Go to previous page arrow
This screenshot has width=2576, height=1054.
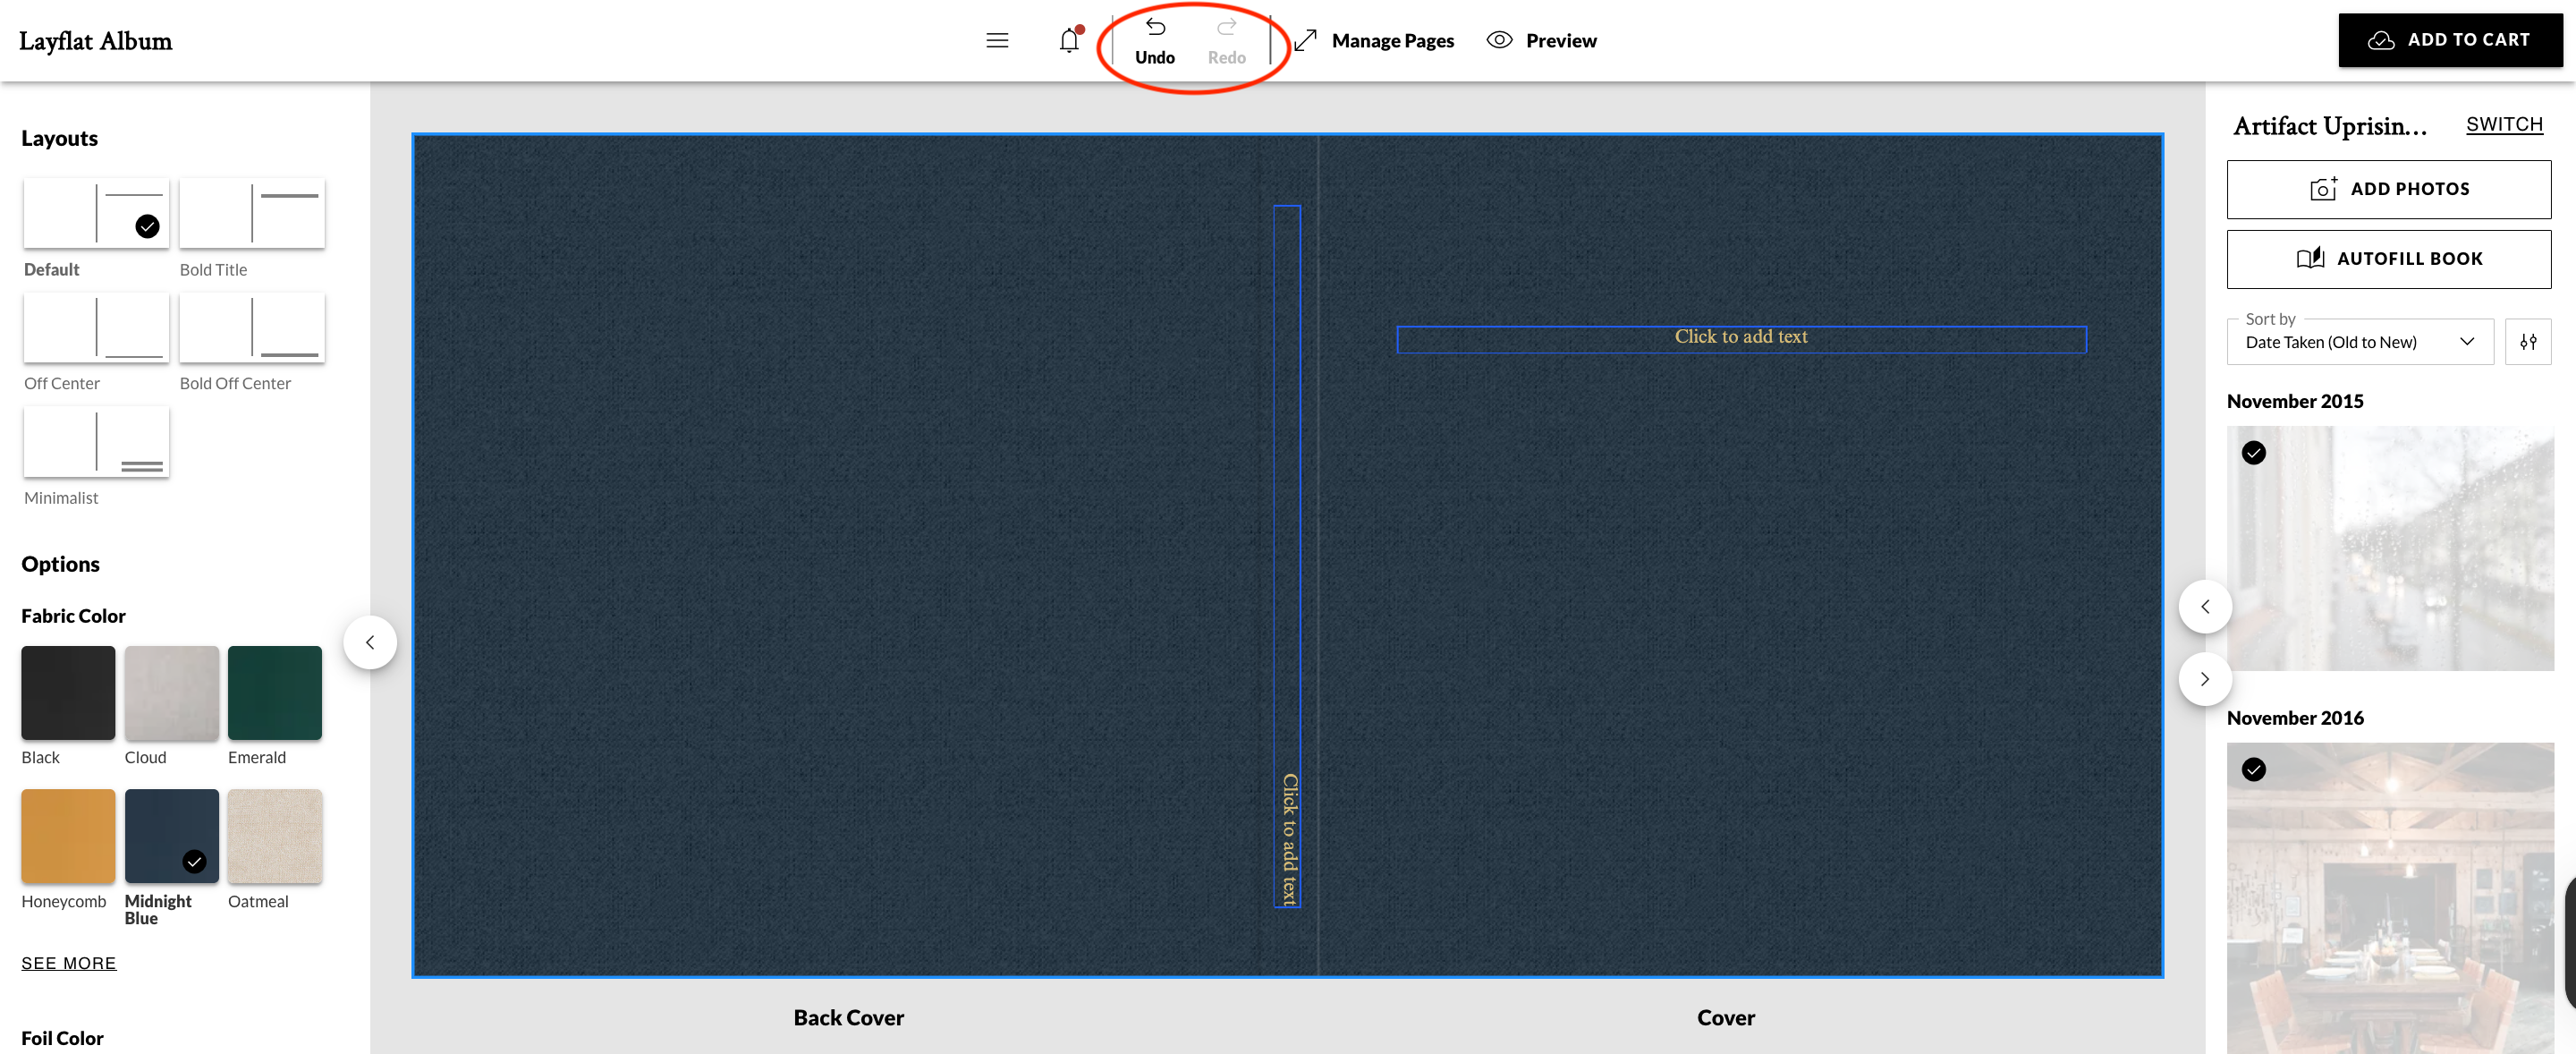click(2204, 607)
